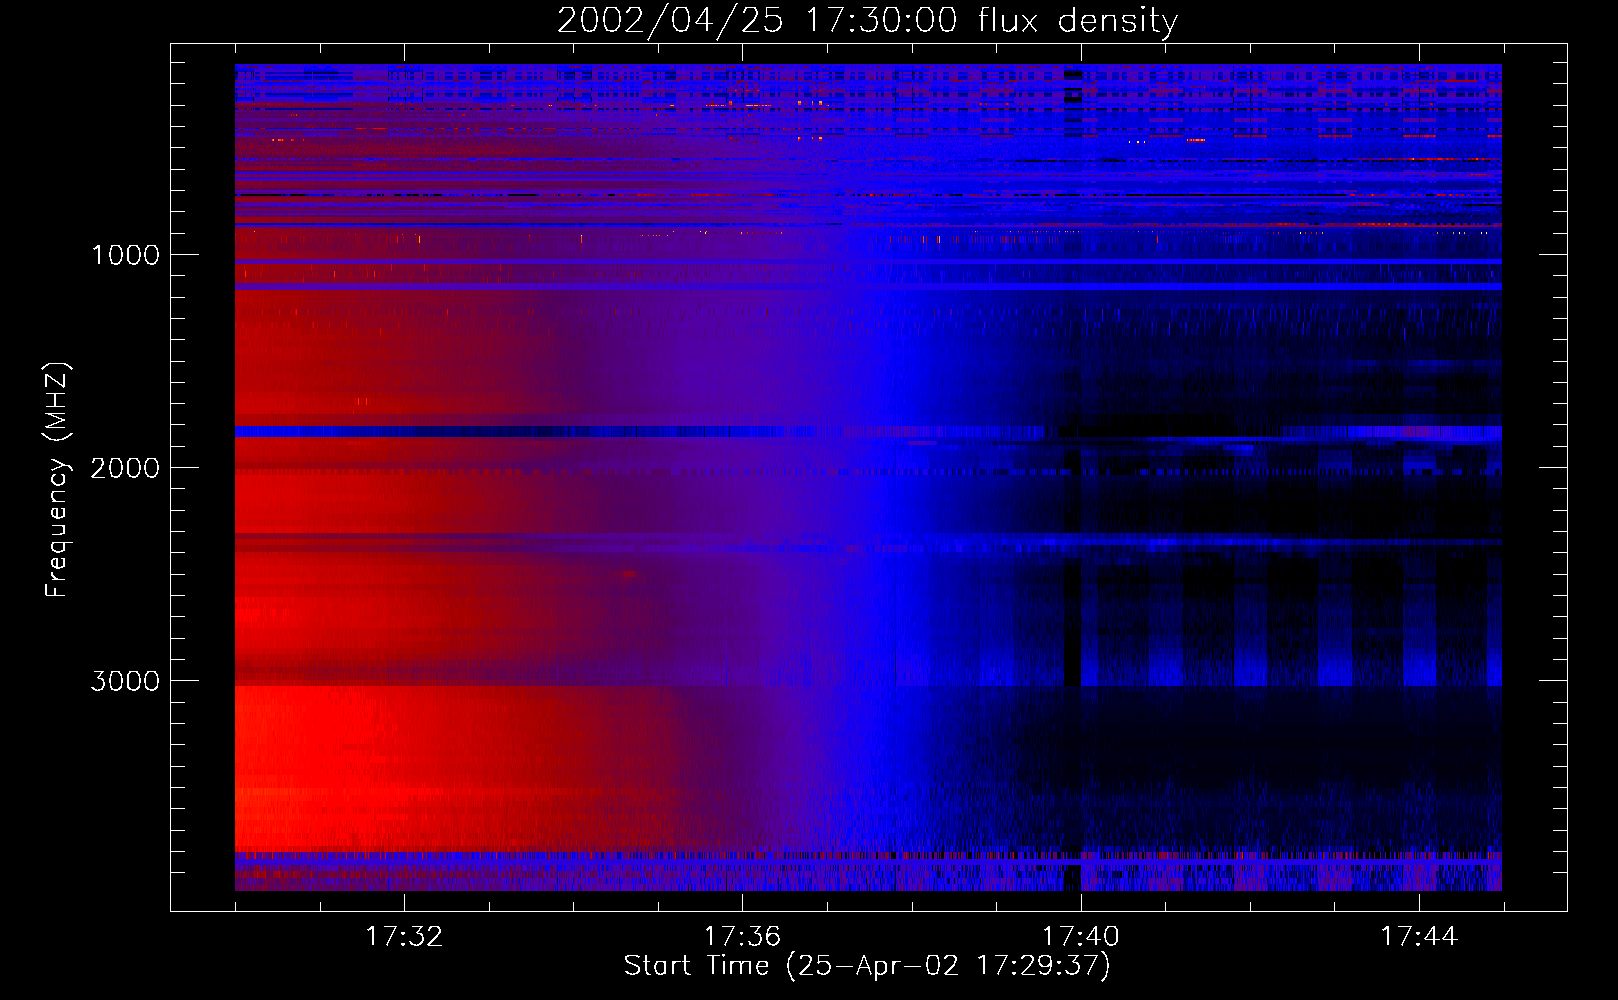
Task: Click the 17:36 time axis label
Action: point(742,937)
